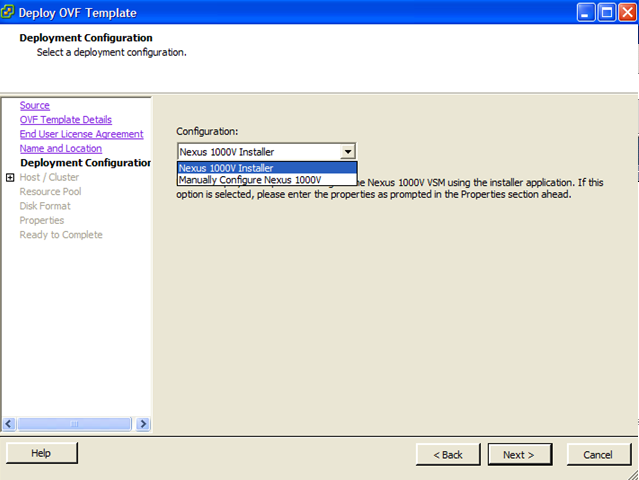Go back with the Back button
This screenshot has height=480, width=639.
pyautogui.click(x=448, y=455)
